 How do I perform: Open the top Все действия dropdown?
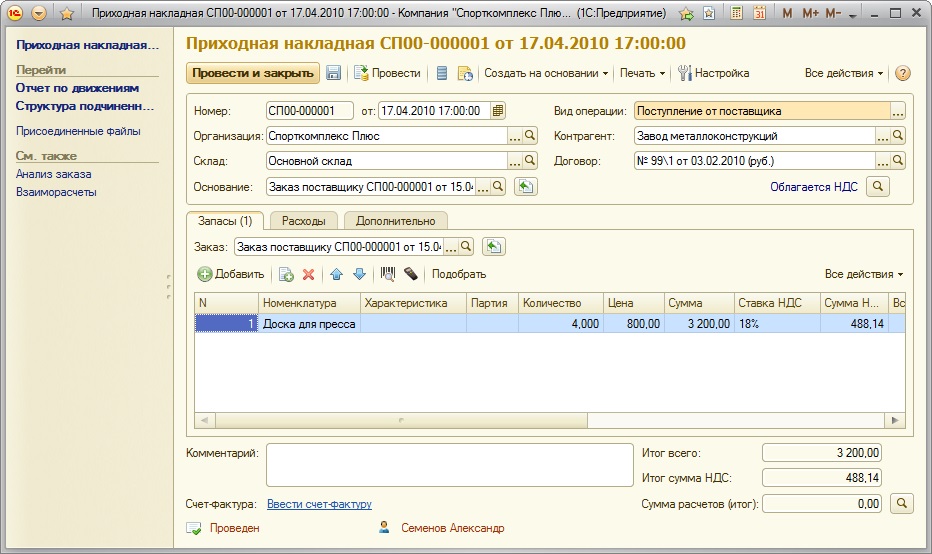pos(843,73)
